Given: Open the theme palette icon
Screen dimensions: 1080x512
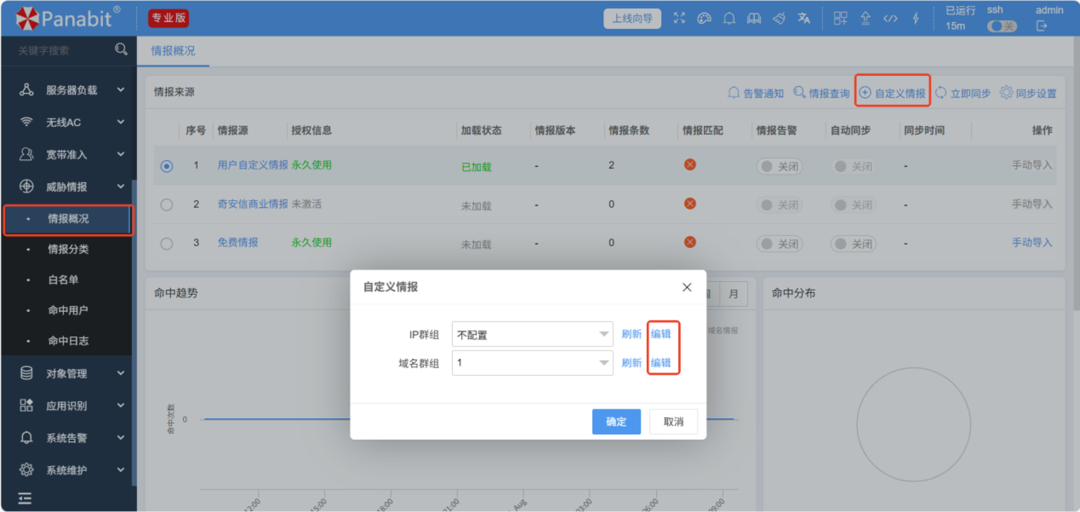Looking at the screenshot, I should [704, 18].
